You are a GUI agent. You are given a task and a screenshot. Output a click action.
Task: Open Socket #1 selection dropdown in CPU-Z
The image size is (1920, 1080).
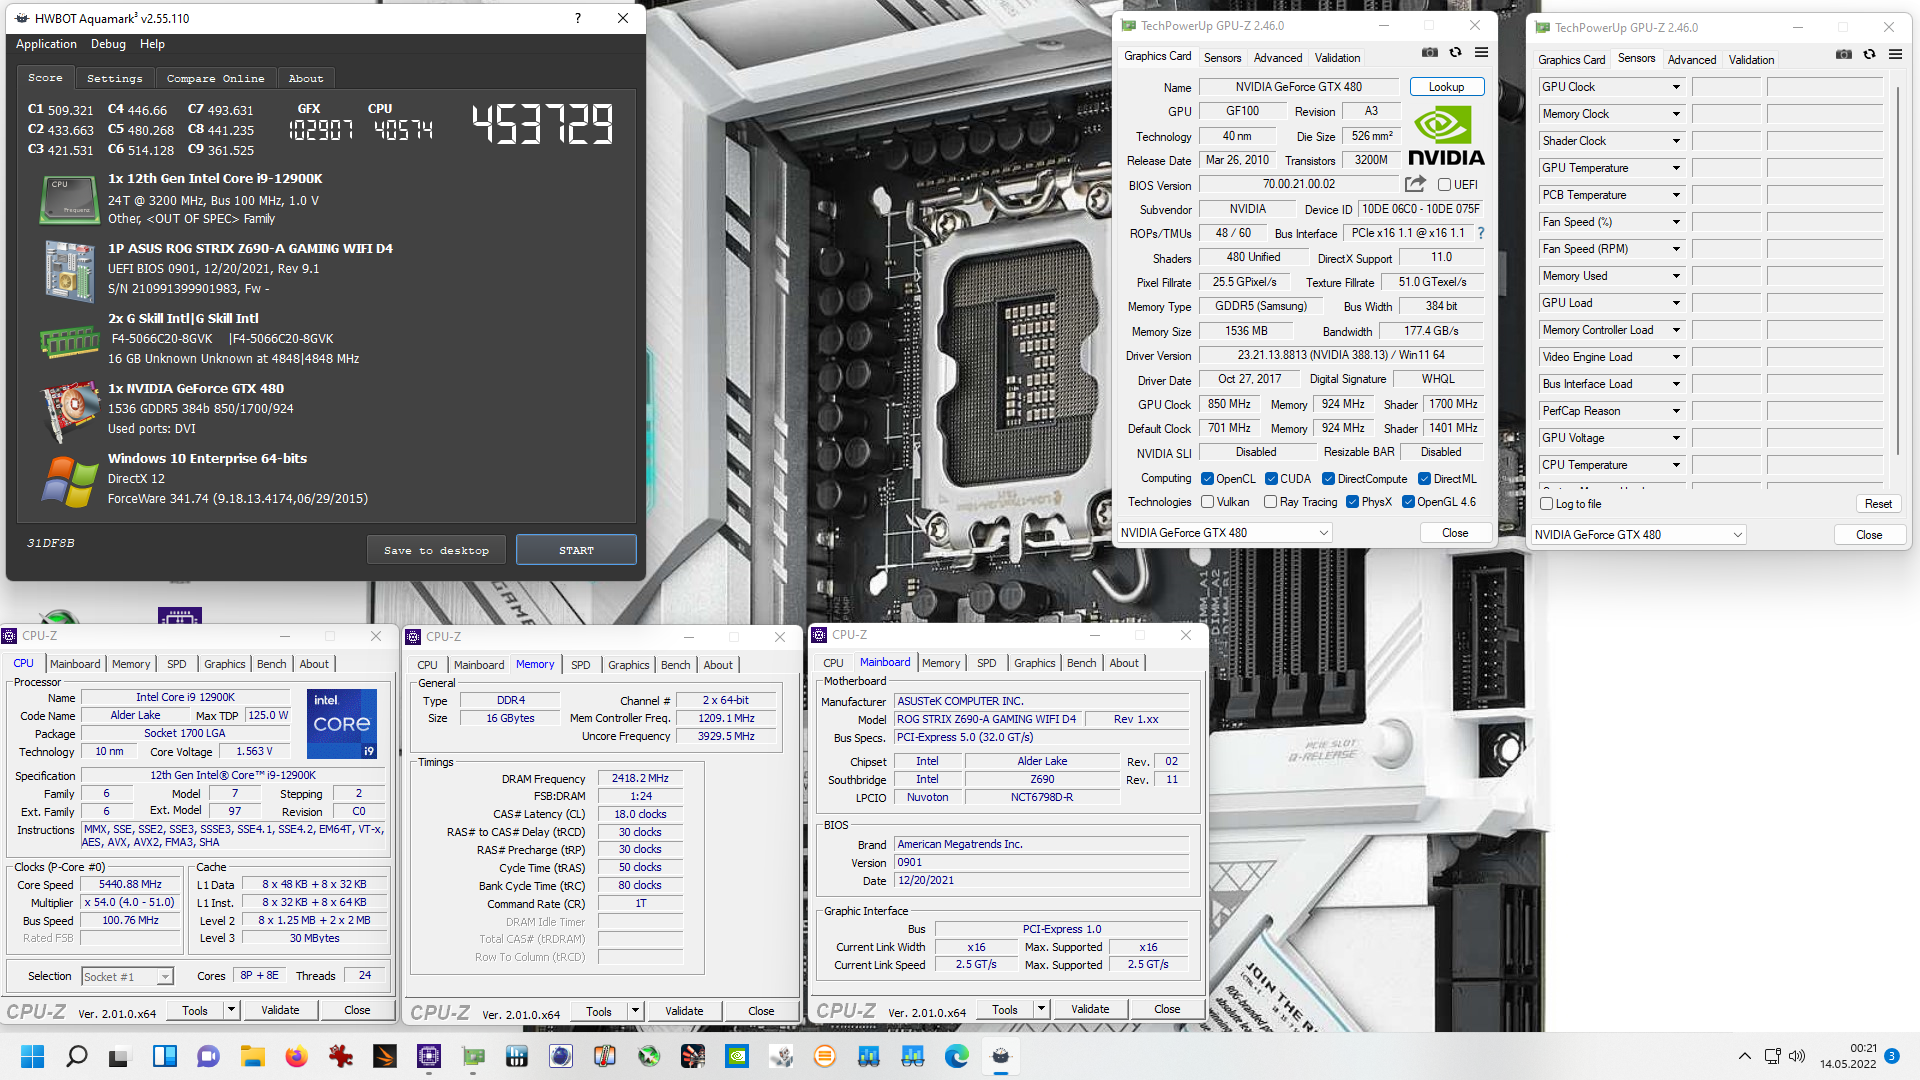(127, 976)
